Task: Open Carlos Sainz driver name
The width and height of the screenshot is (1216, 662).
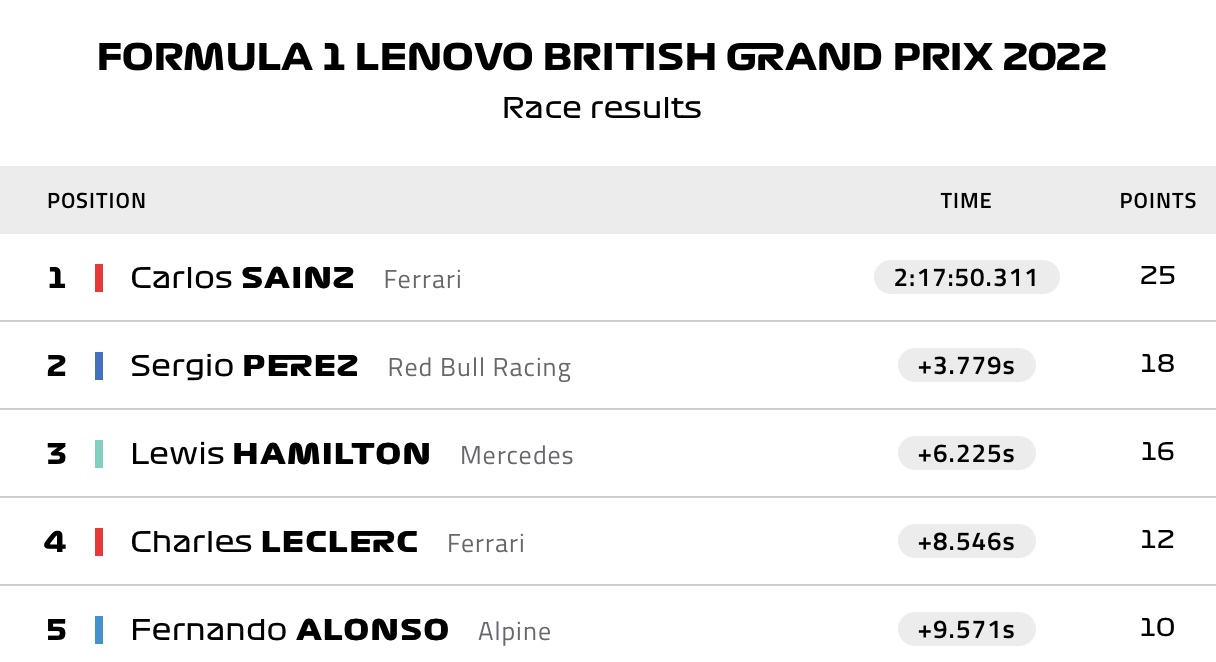Action: coord(242,278)
